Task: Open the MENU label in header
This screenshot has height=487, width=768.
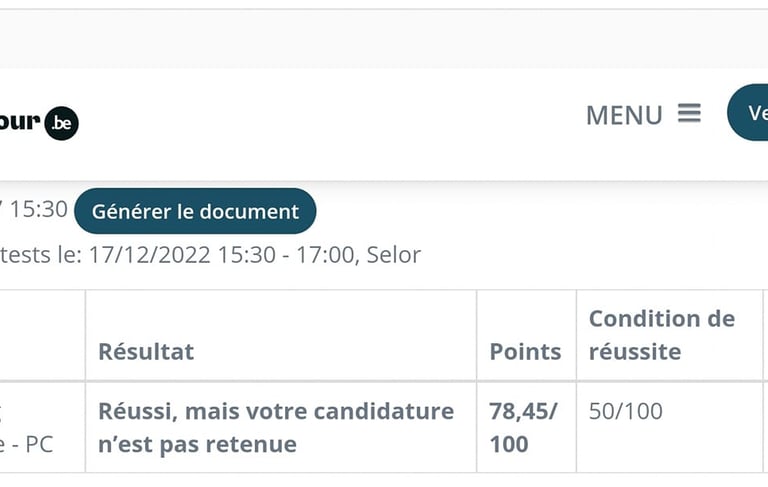Action: coord(624,115)
